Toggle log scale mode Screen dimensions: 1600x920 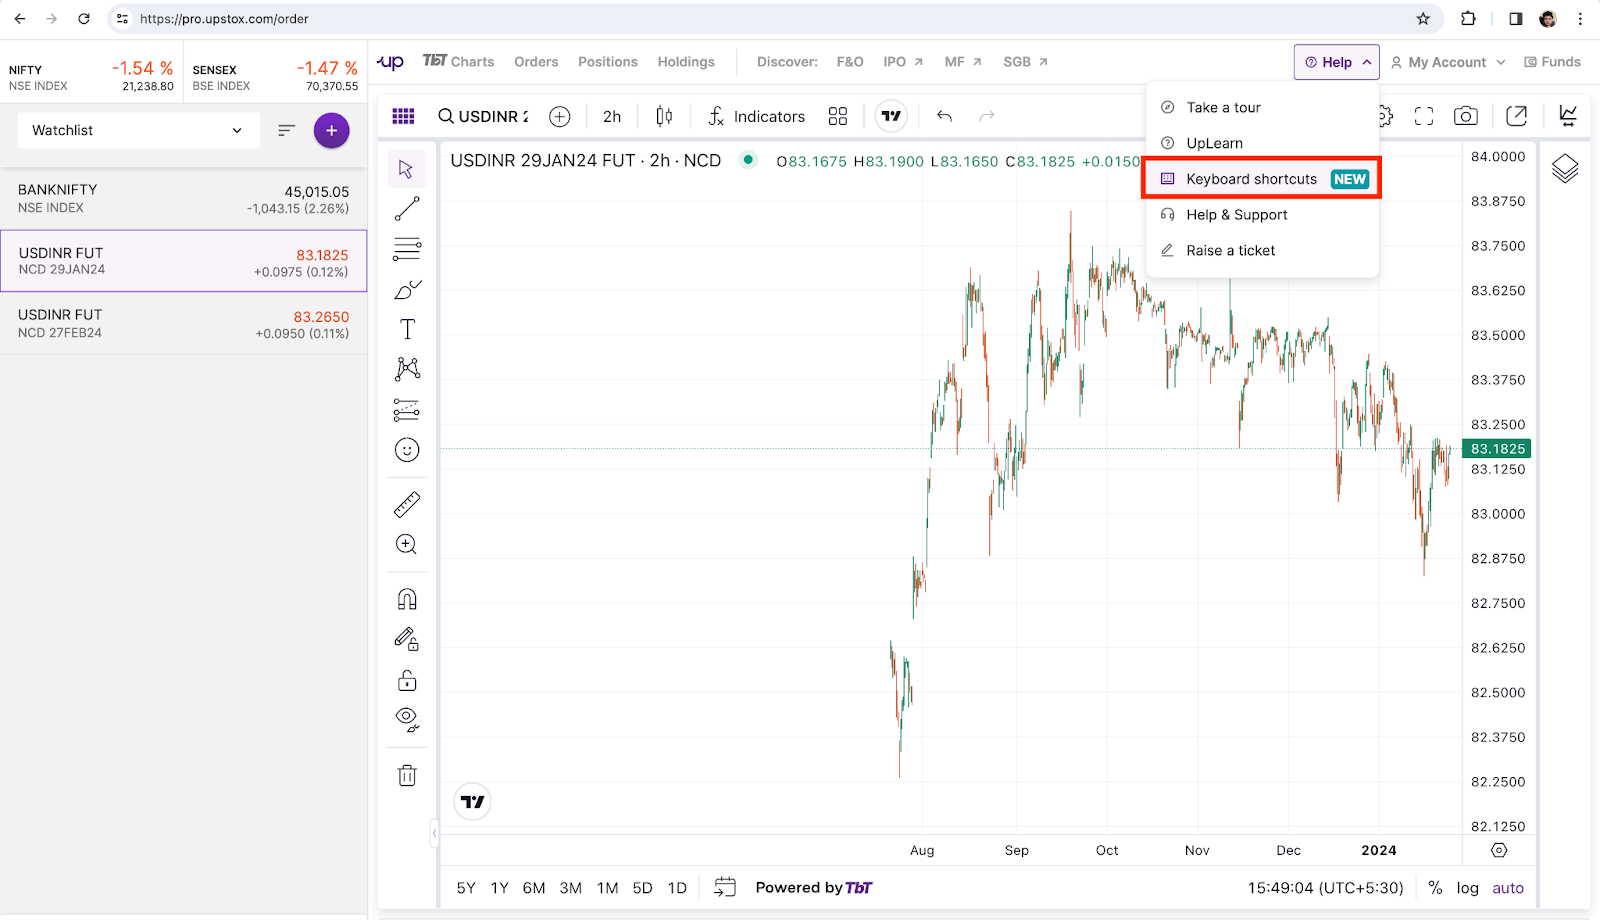click(1467, 888)
